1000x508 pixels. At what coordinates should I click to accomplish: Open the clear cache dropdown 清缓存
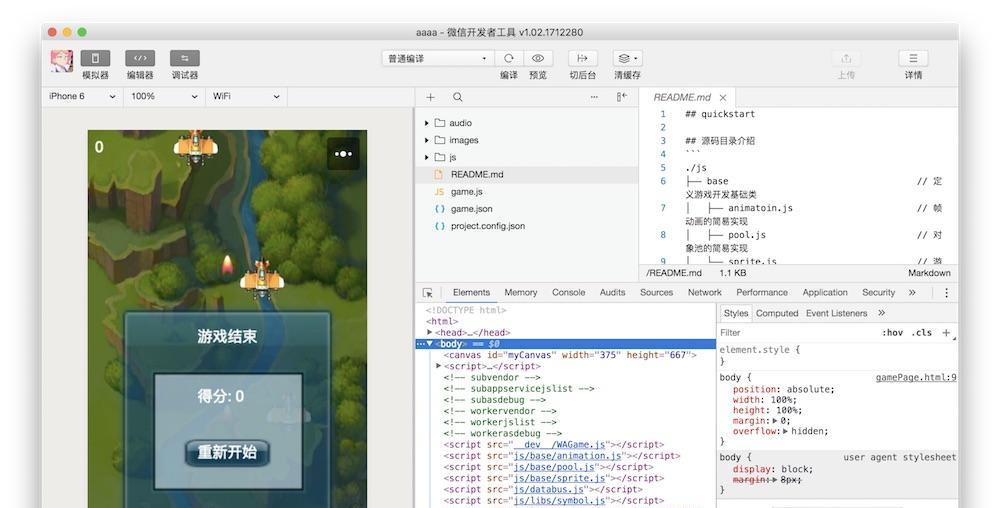628,58
